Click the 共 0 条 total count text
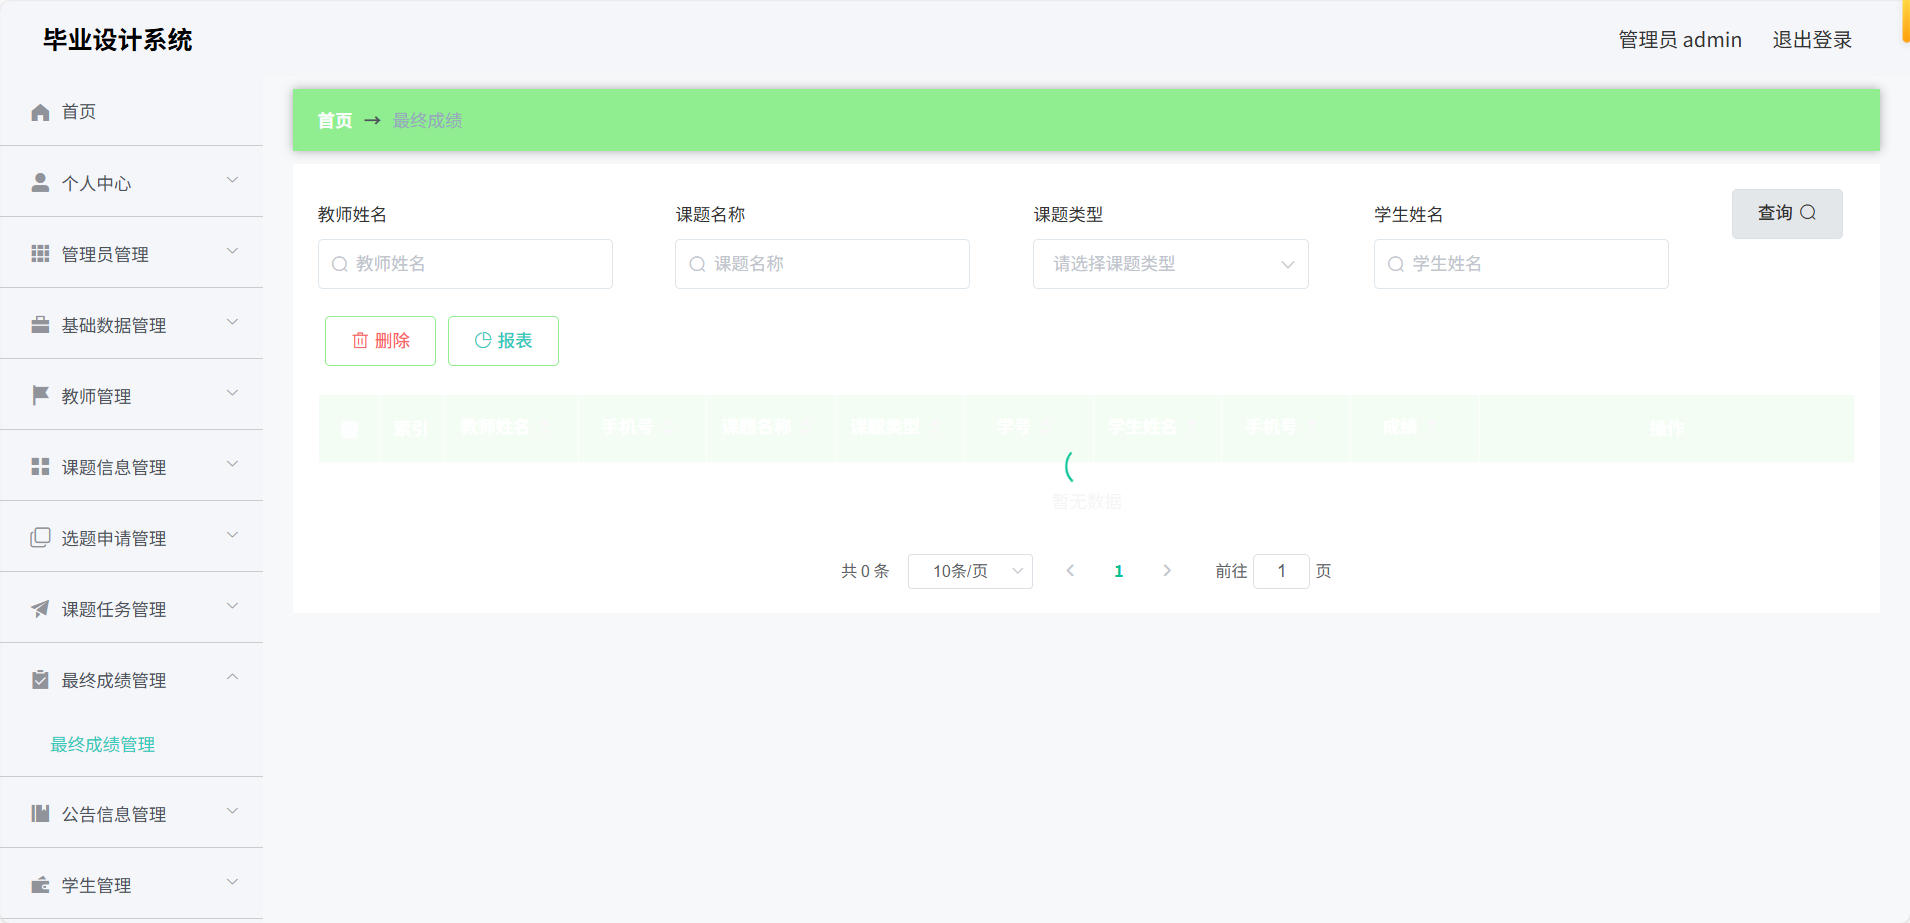Image resolution: width=1910 pixels, height=923 pixels. [865, 571]
